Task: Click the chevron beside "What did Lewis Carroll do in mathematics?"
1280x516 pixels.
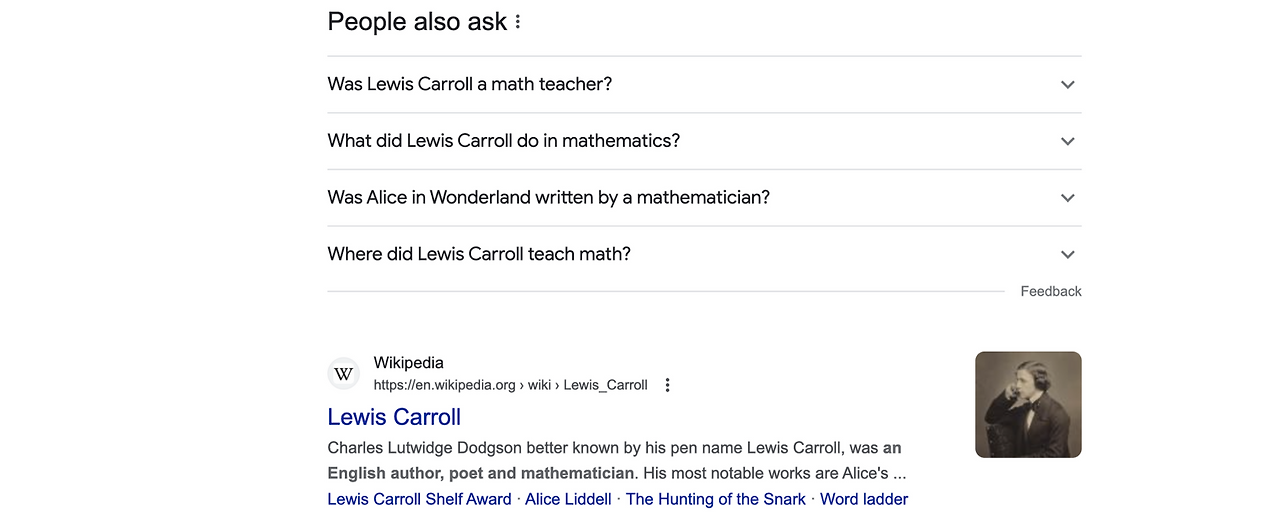Action: point(1067,141)
